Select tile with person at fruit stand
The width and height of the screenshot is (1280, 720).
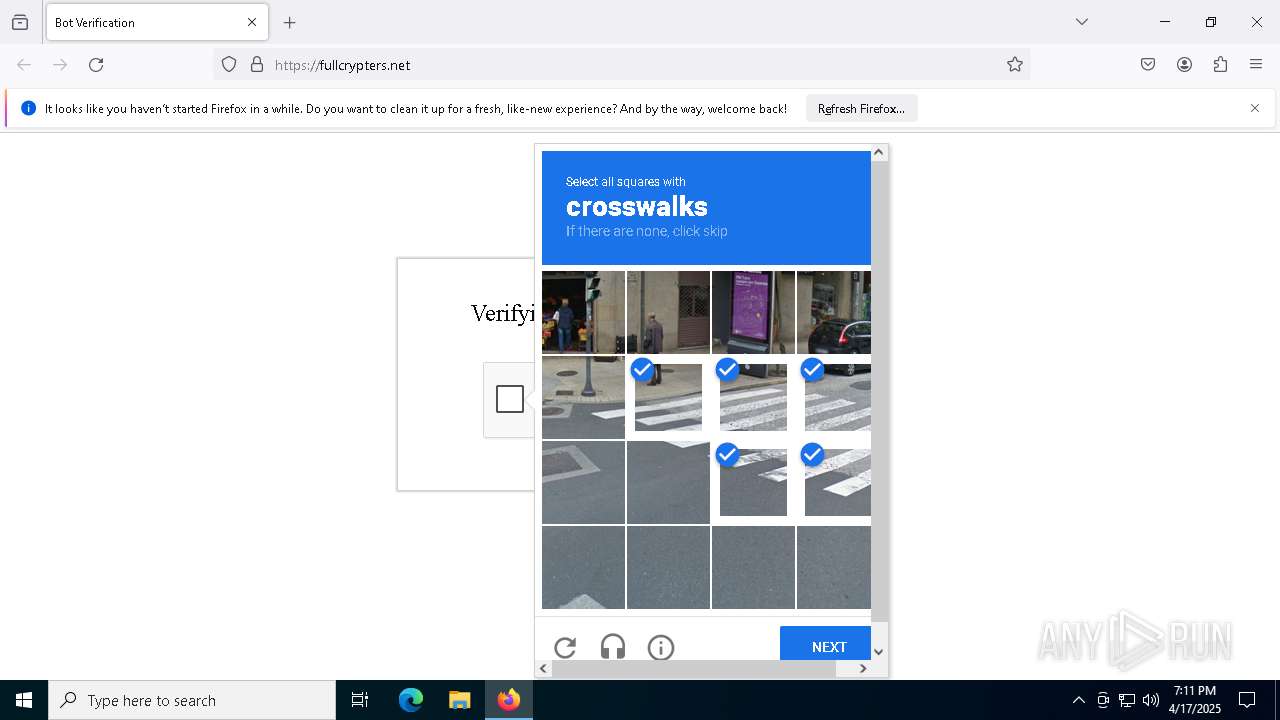tap(583, 312)
